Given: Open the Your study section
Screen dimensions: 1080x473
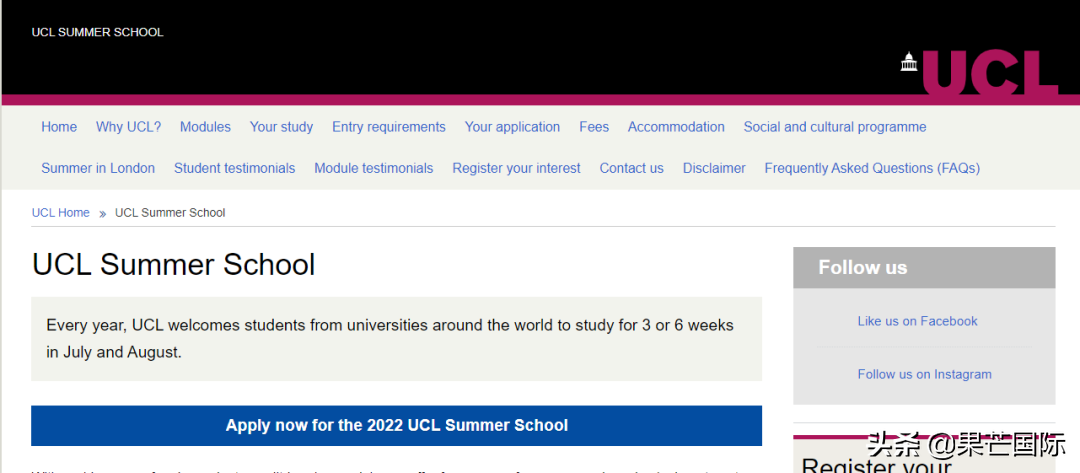Looking at the screenshot, I should [281, 127].
